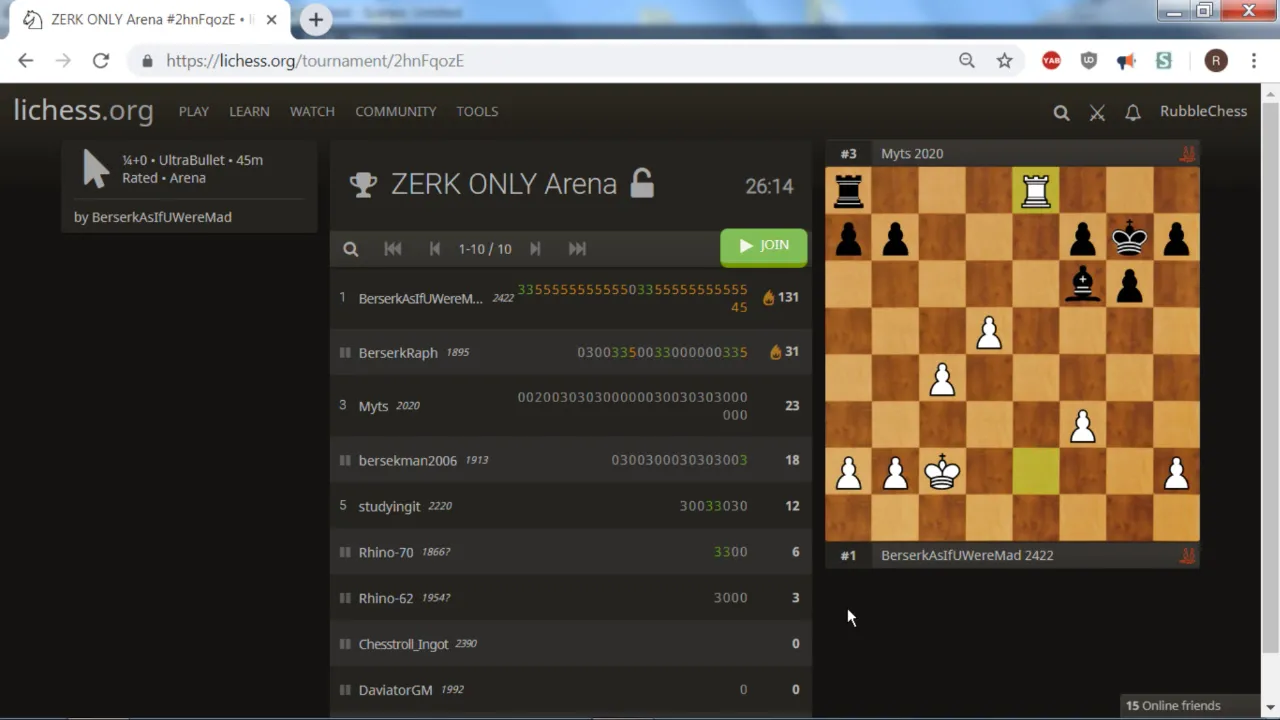Screen dimensions: 1280x720
Task: Click pause icon beside Chesstroll_Ingot
Action: 345,645
